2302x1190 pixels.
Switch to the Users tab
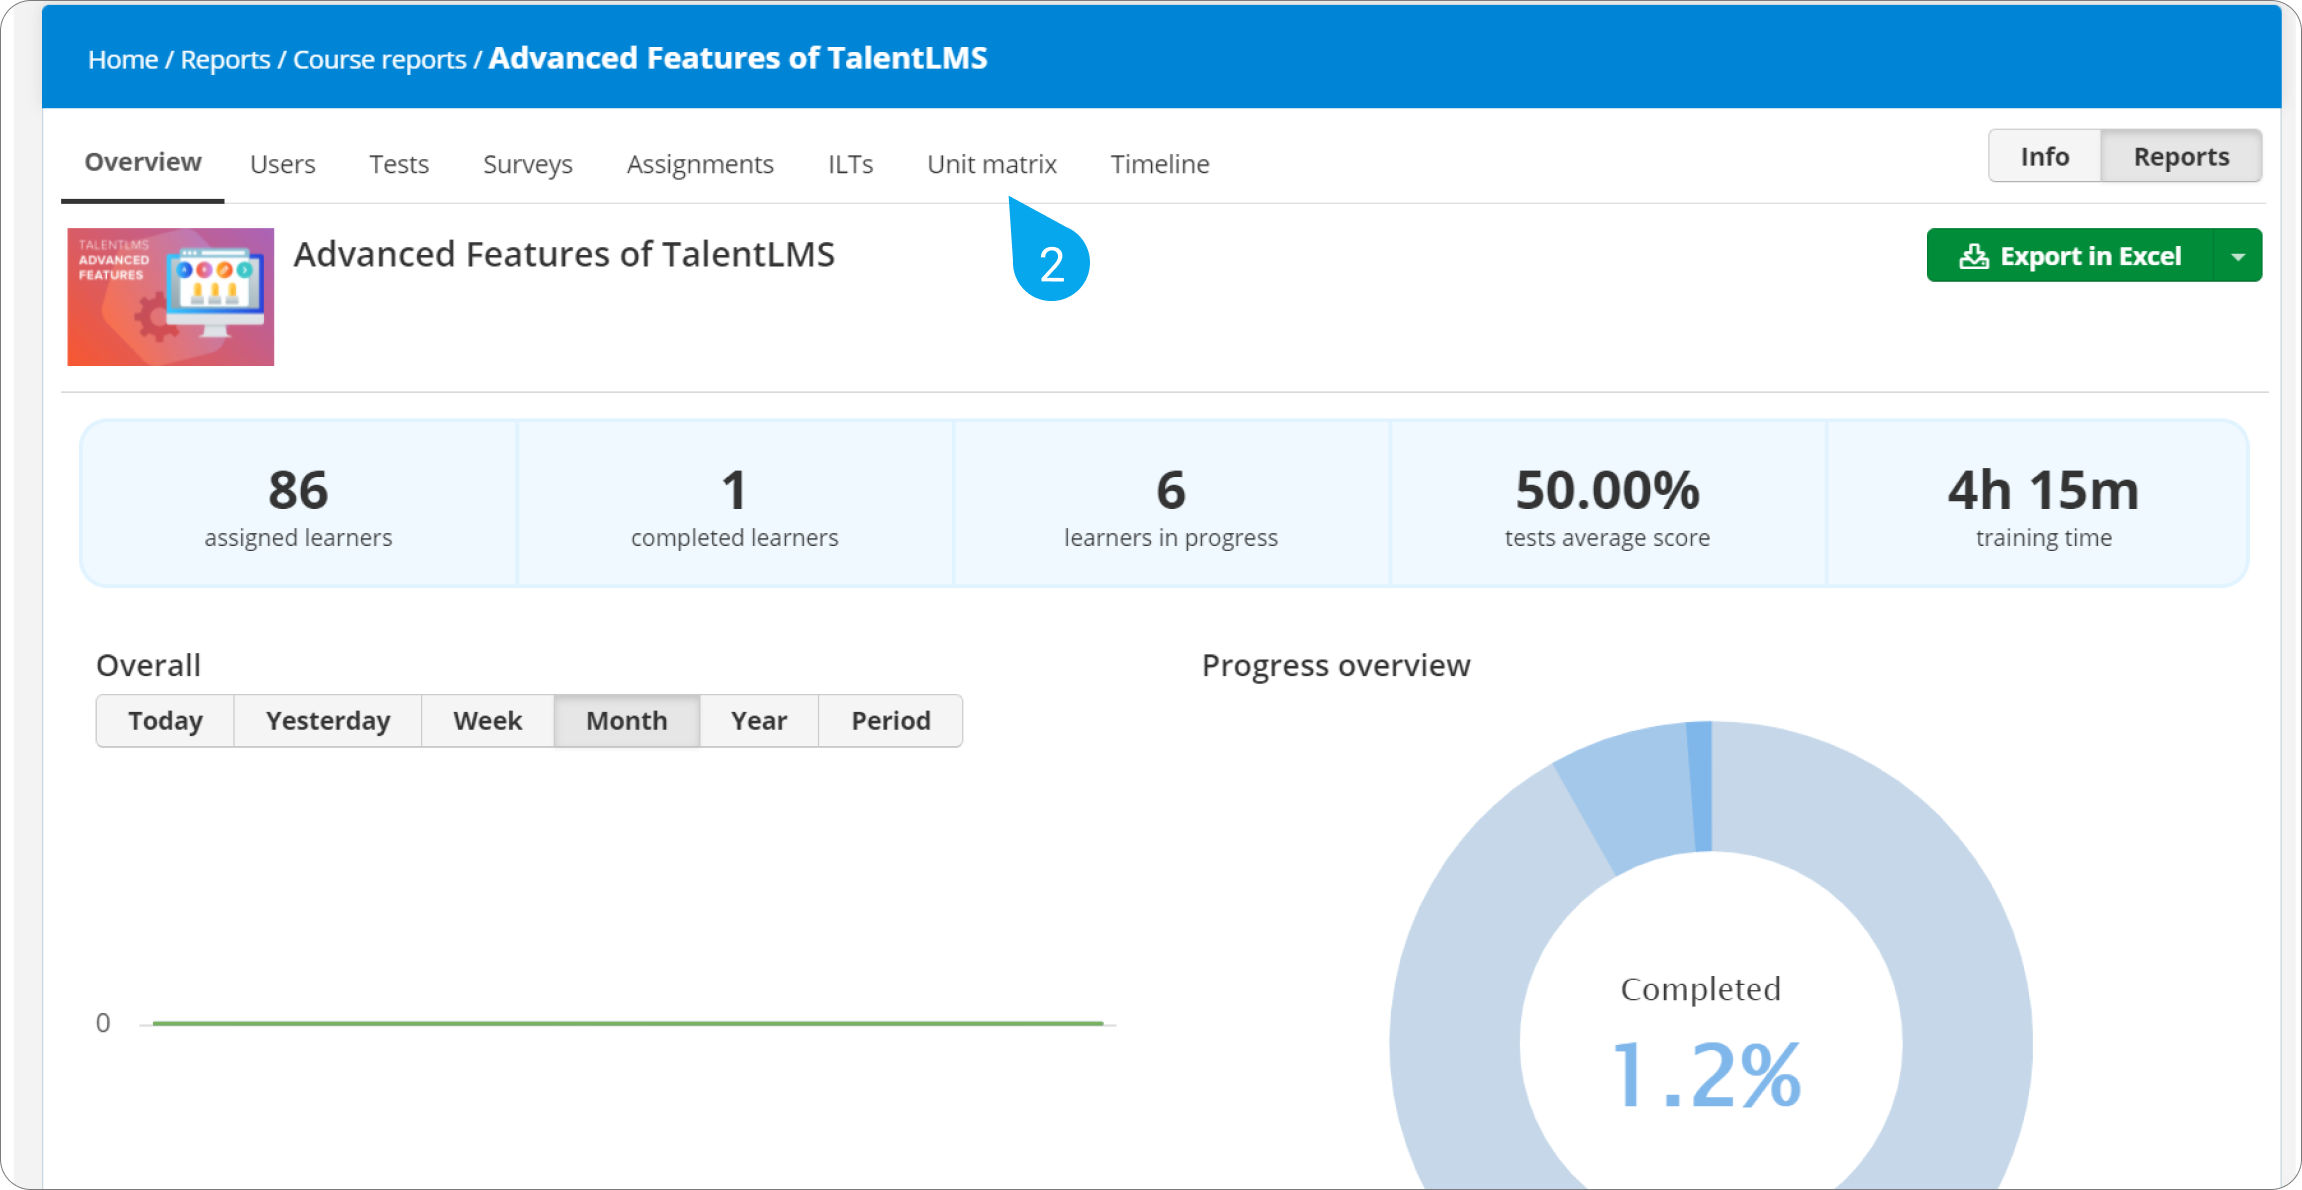pyautogui.click(x=283, y=164)
